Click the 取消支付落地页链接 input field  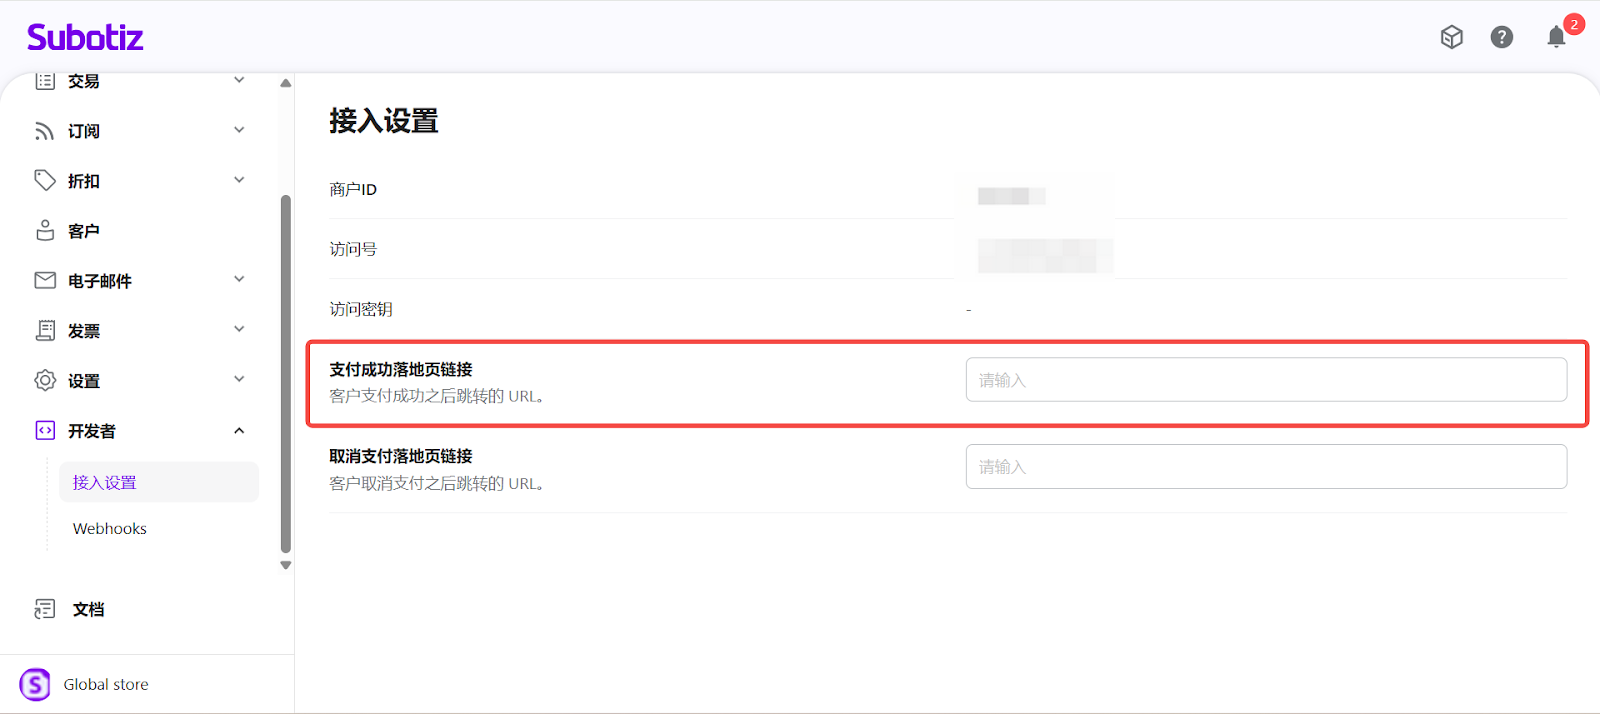(x=1265, y=467)
